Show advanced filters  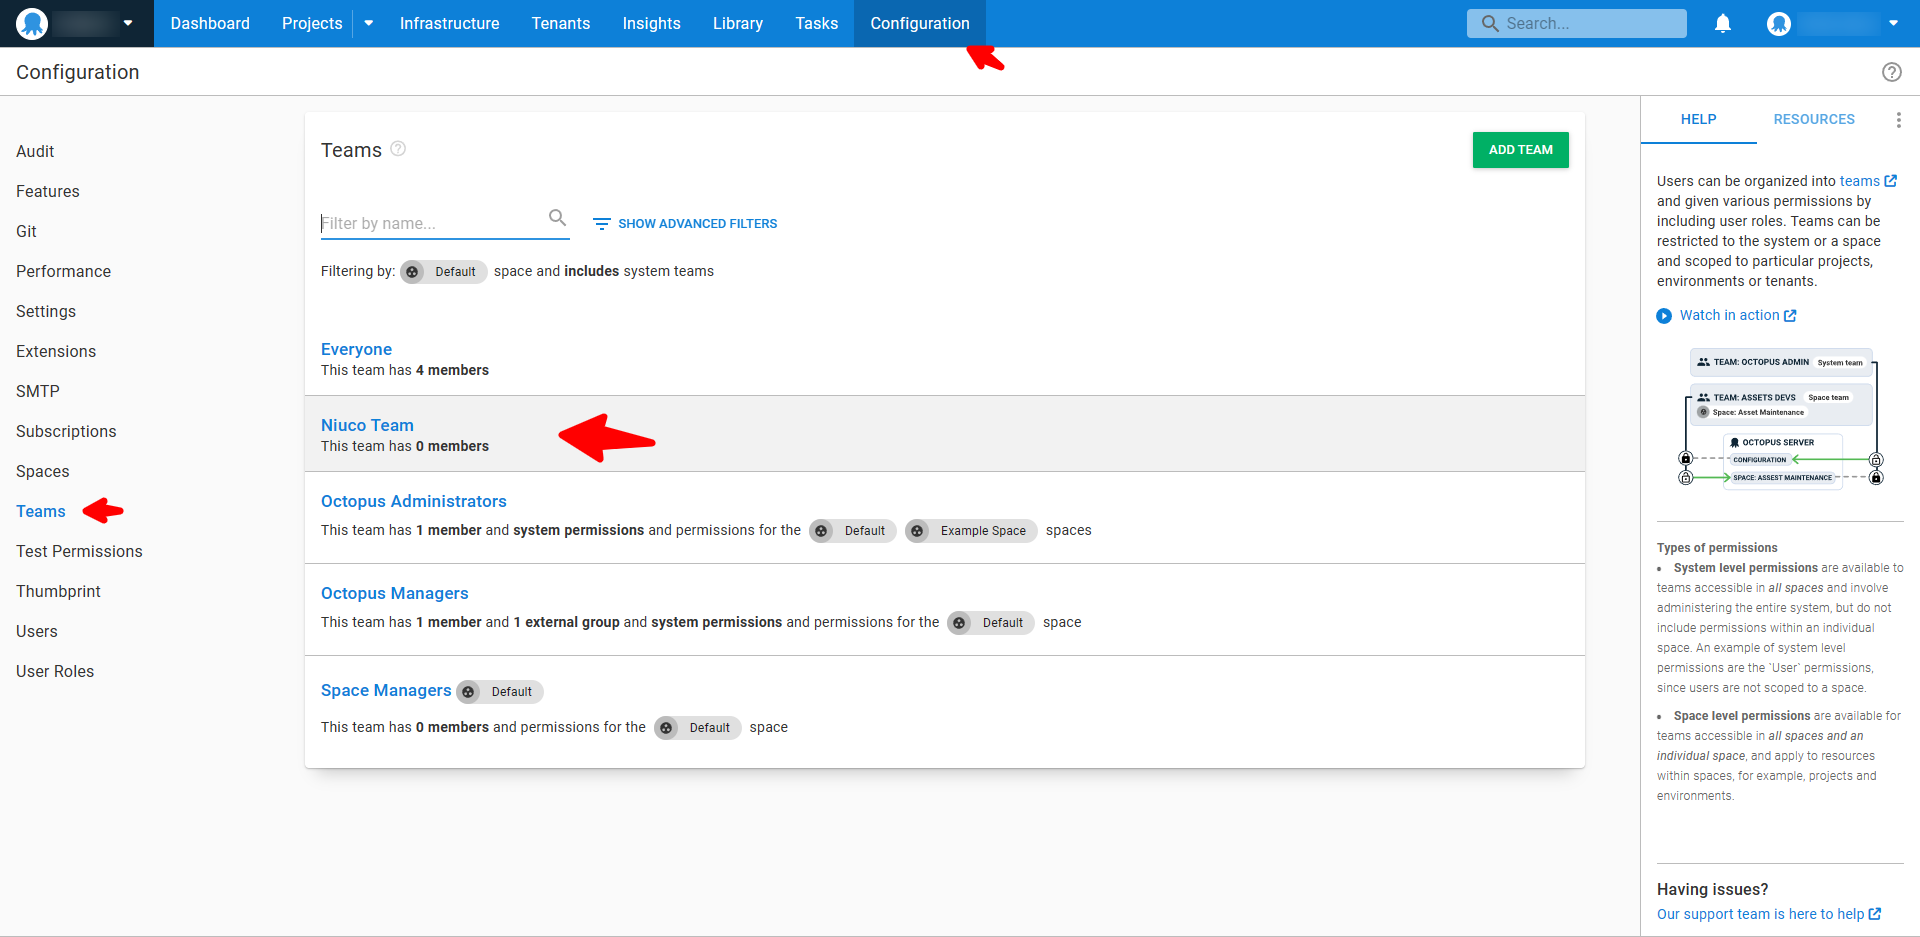(685, 224)
